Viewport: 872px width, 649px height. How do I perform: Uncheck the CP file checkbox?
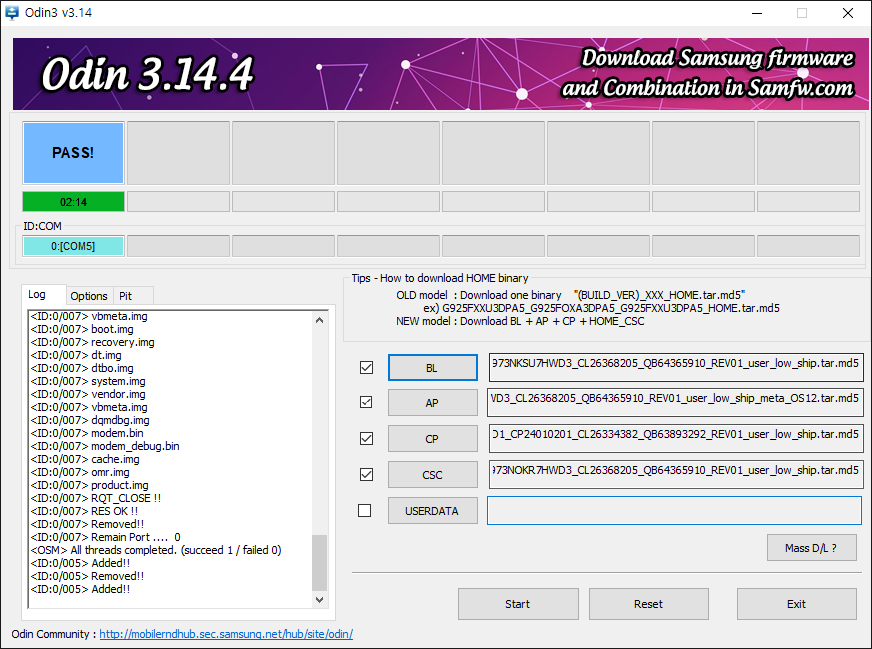point(366,438)
